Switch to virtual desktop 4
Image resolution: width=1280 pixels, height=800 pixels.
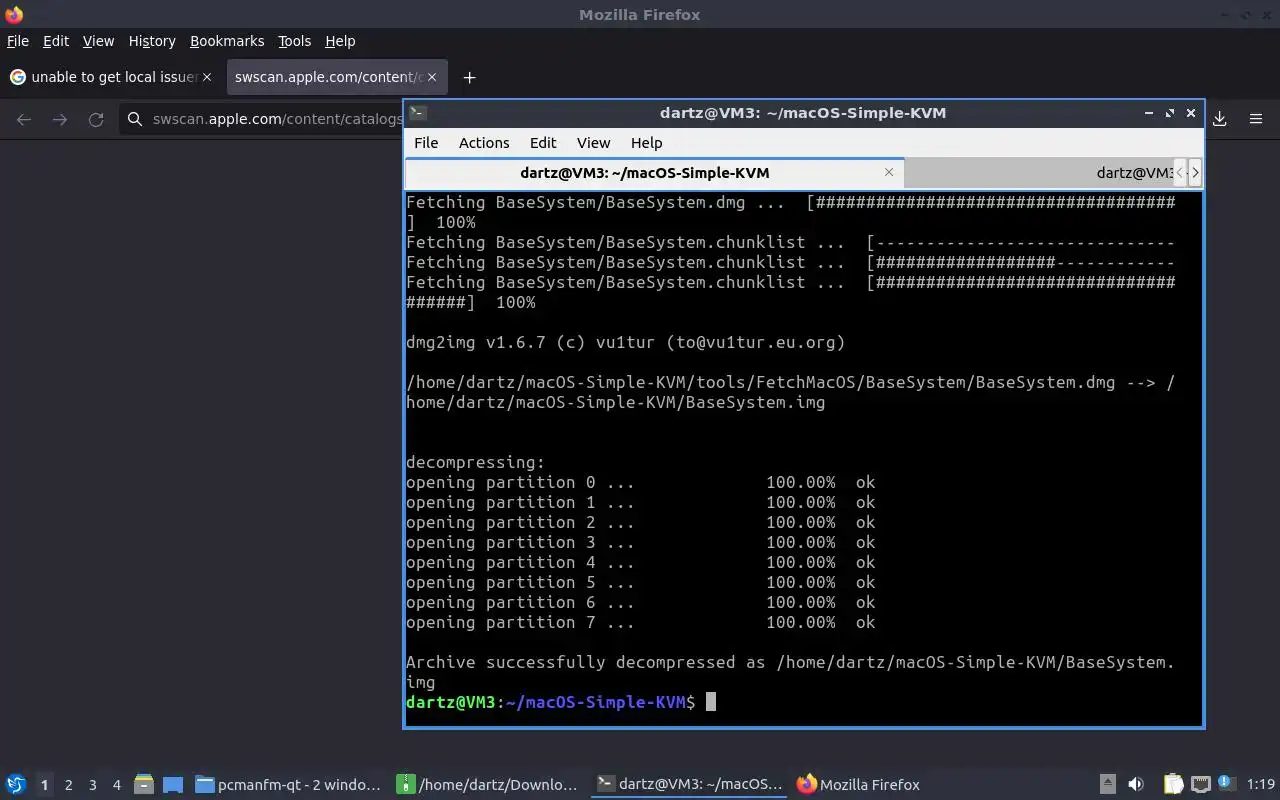[x=116, y=785]
